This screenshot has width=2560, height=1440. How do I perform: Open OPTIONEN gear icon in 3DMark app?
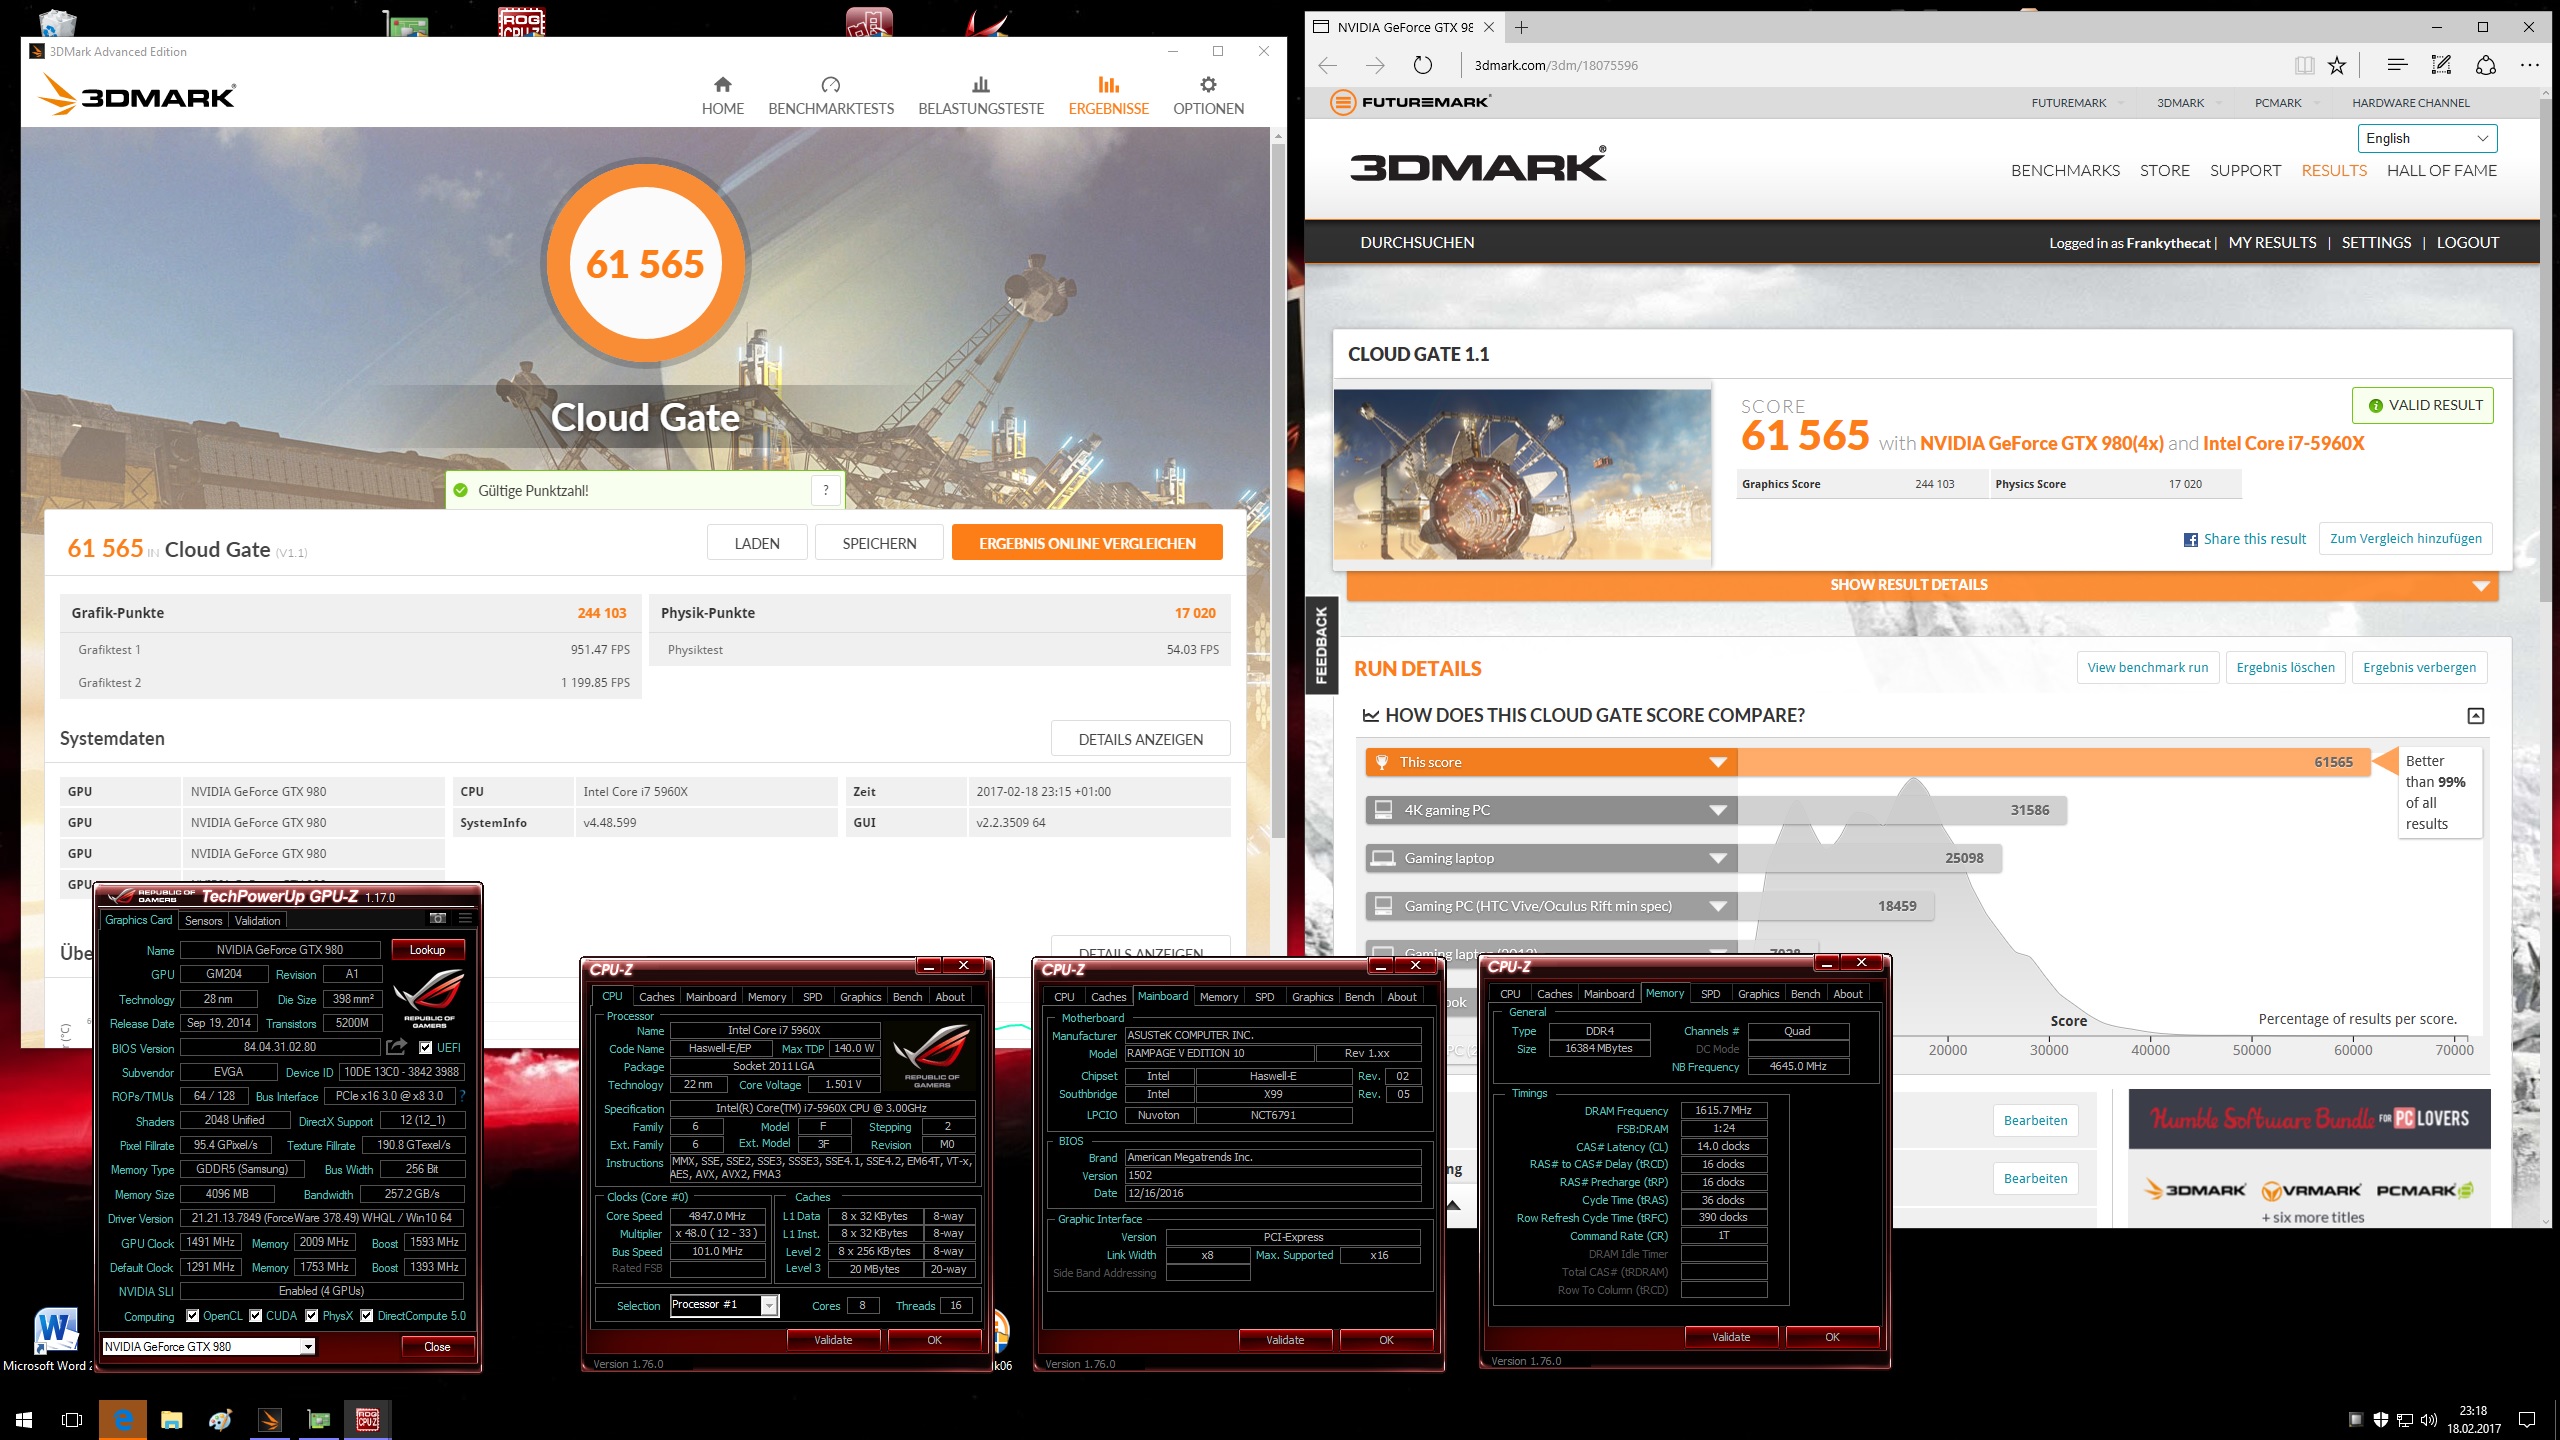(1208, 85)
